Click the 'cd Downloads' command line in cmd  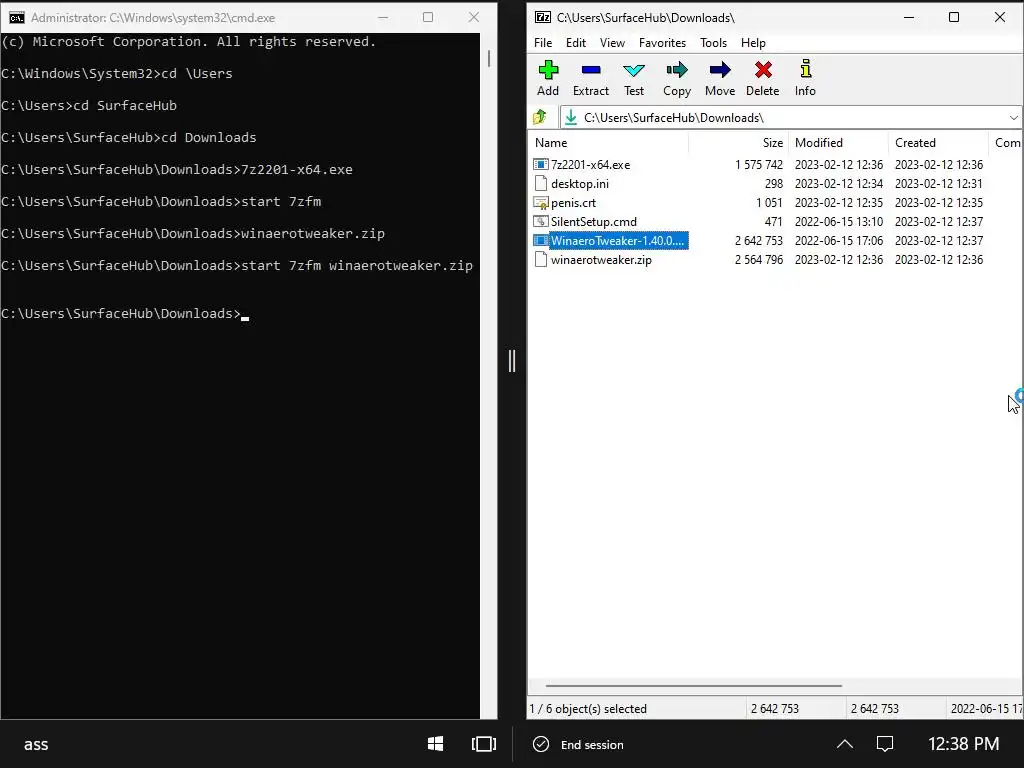tap(208, 137)
